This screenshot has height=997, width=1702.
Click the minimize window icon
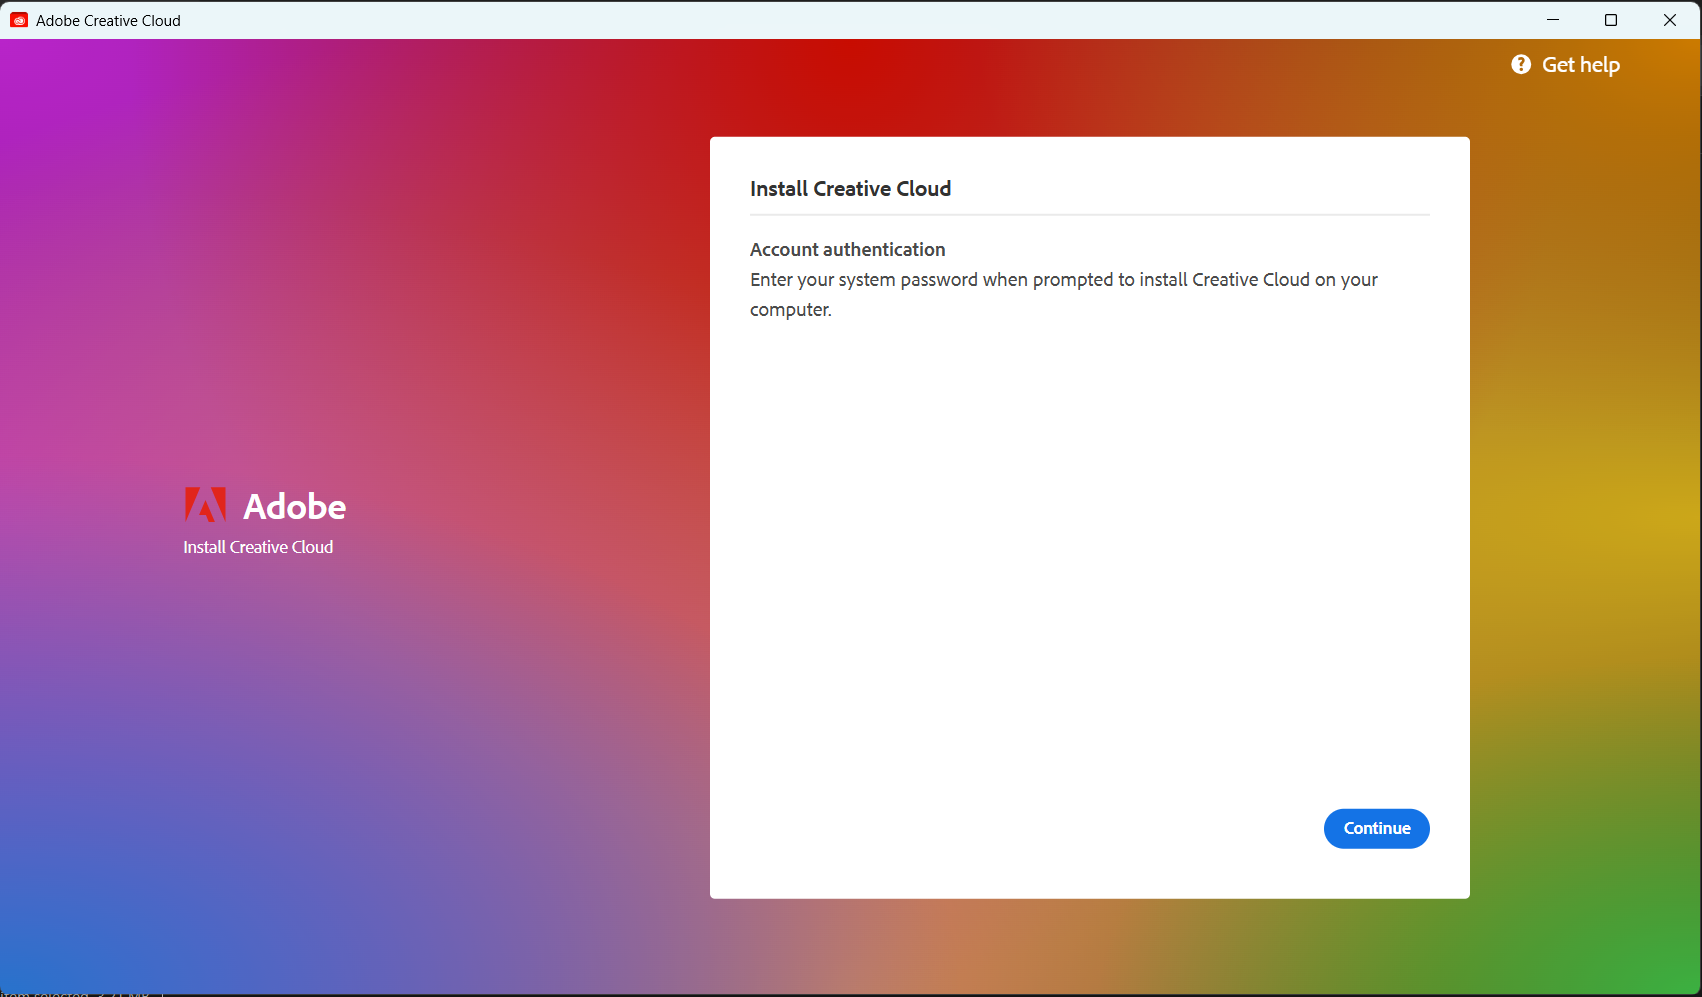(1553, 19)
